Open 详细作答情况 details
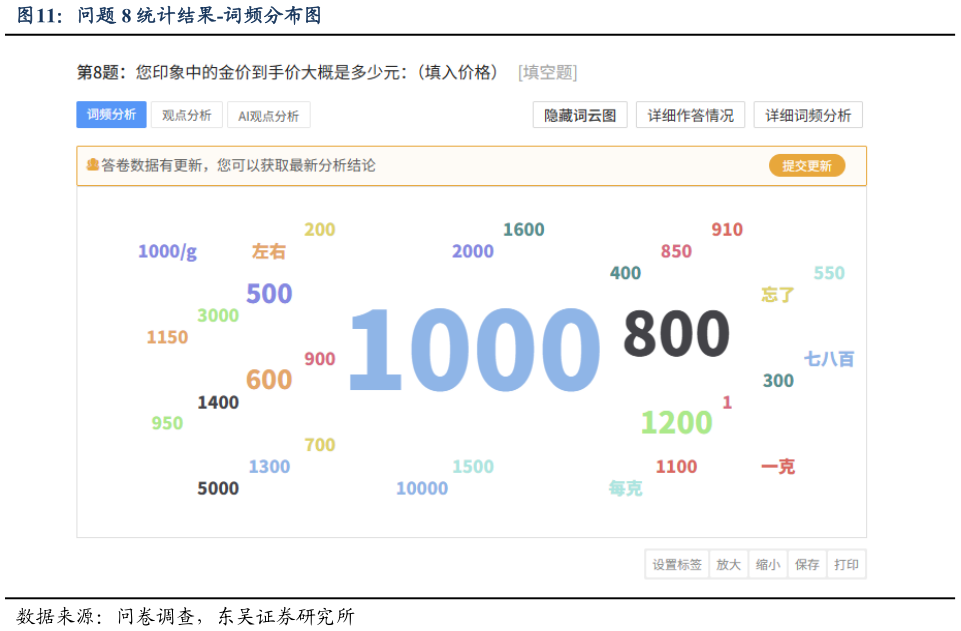Screen dimensions: 961x631 click(690, 115)
